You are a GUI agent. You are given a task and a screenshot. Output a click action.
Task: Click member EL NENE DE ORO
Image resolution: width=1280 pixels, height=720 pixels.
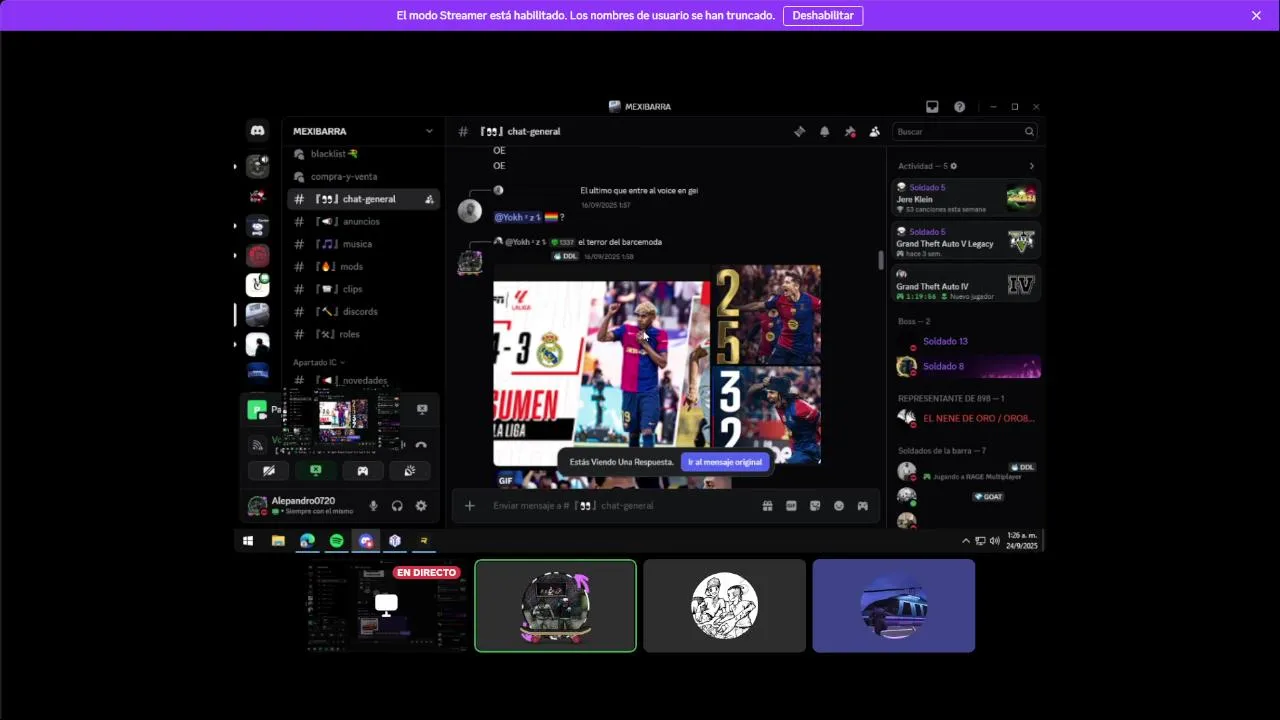click(966, 418)
